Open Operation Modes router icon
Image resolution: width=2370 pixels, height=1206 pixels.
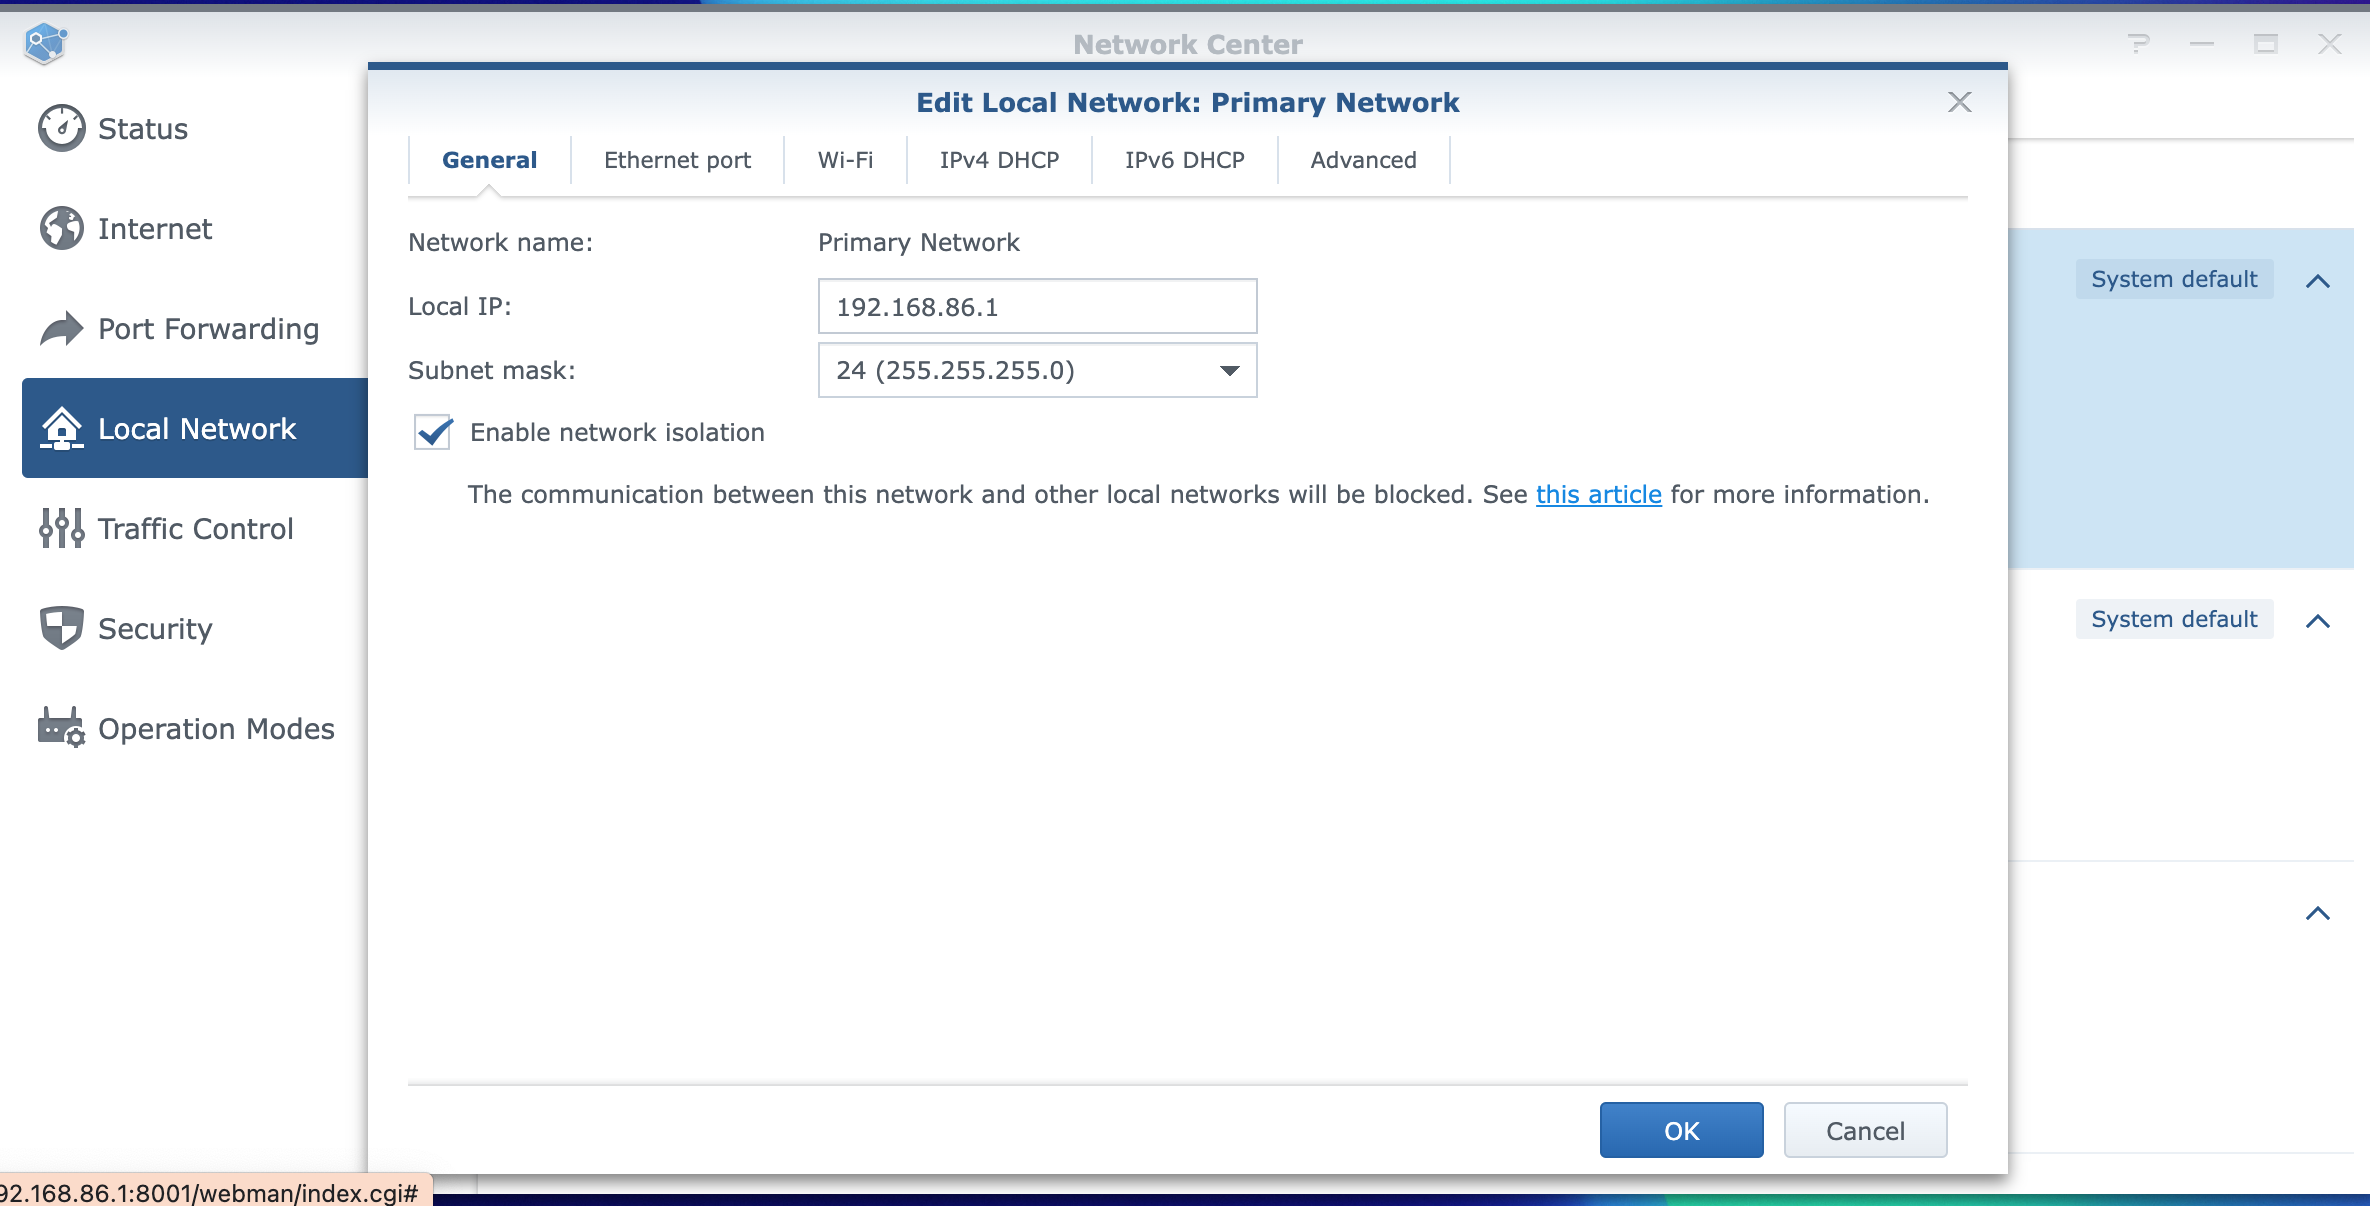coord(62,728)
